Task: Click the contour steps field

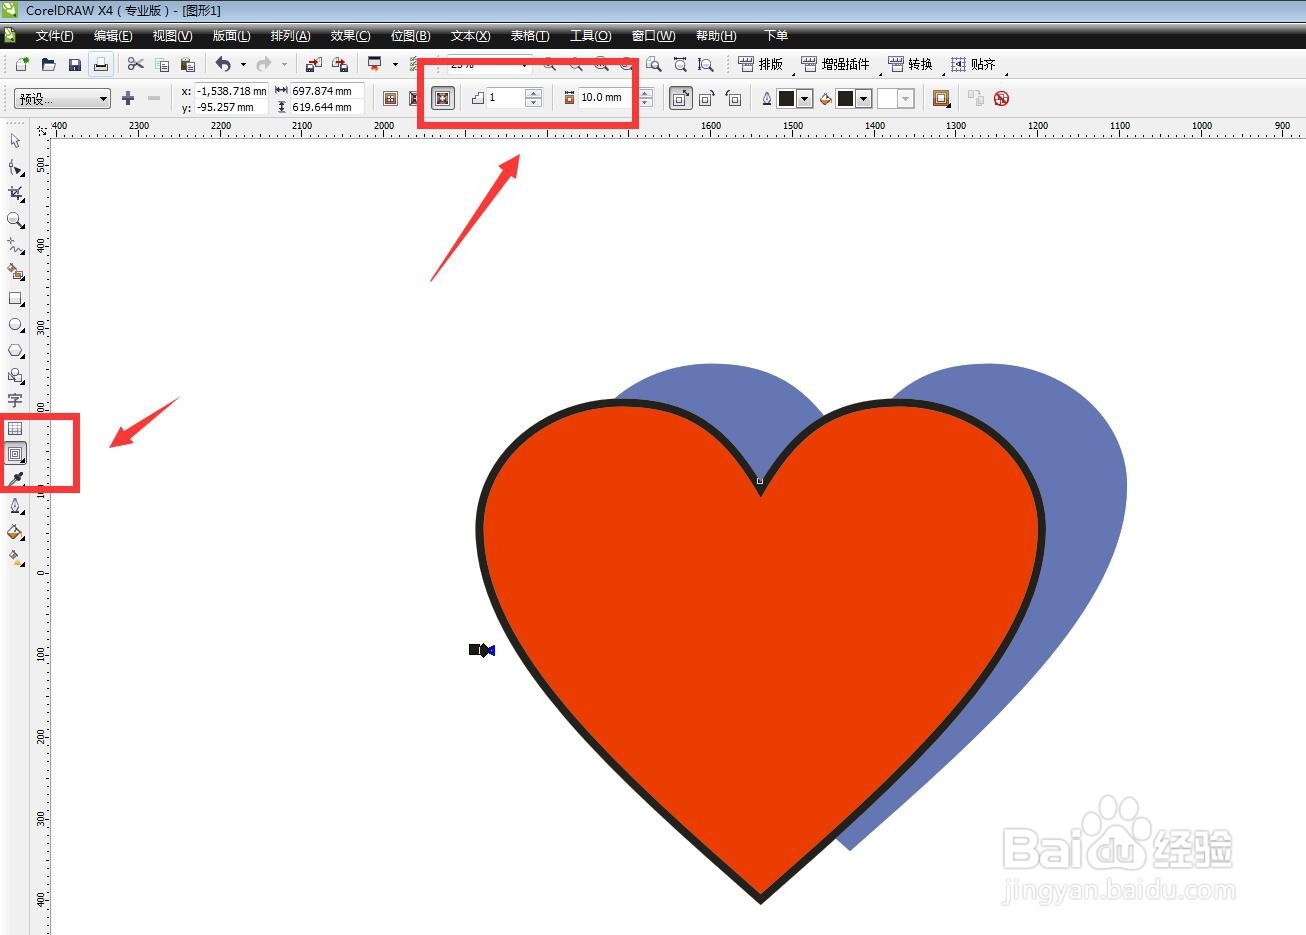Action: tap(505, 98)
